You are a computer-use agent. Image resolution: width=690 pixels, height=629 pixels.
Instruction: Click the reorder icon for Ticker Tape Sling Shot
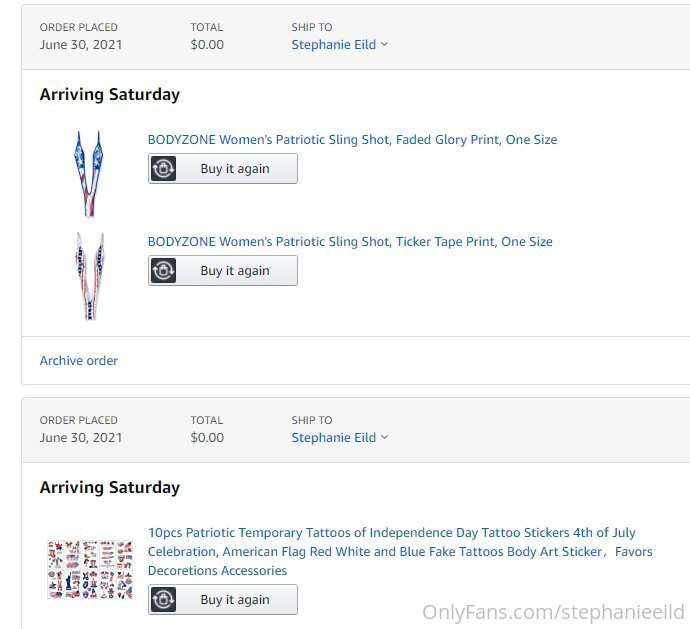point(164,271)
